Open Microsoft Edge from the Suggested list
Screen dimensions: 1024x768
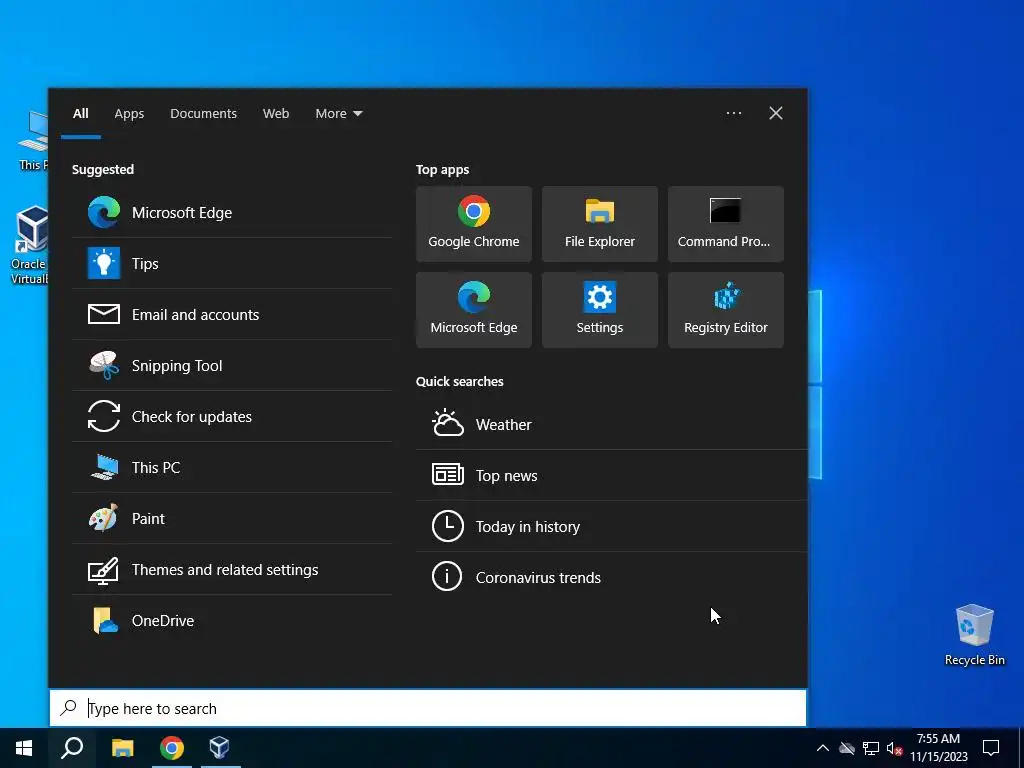[232, 212]
